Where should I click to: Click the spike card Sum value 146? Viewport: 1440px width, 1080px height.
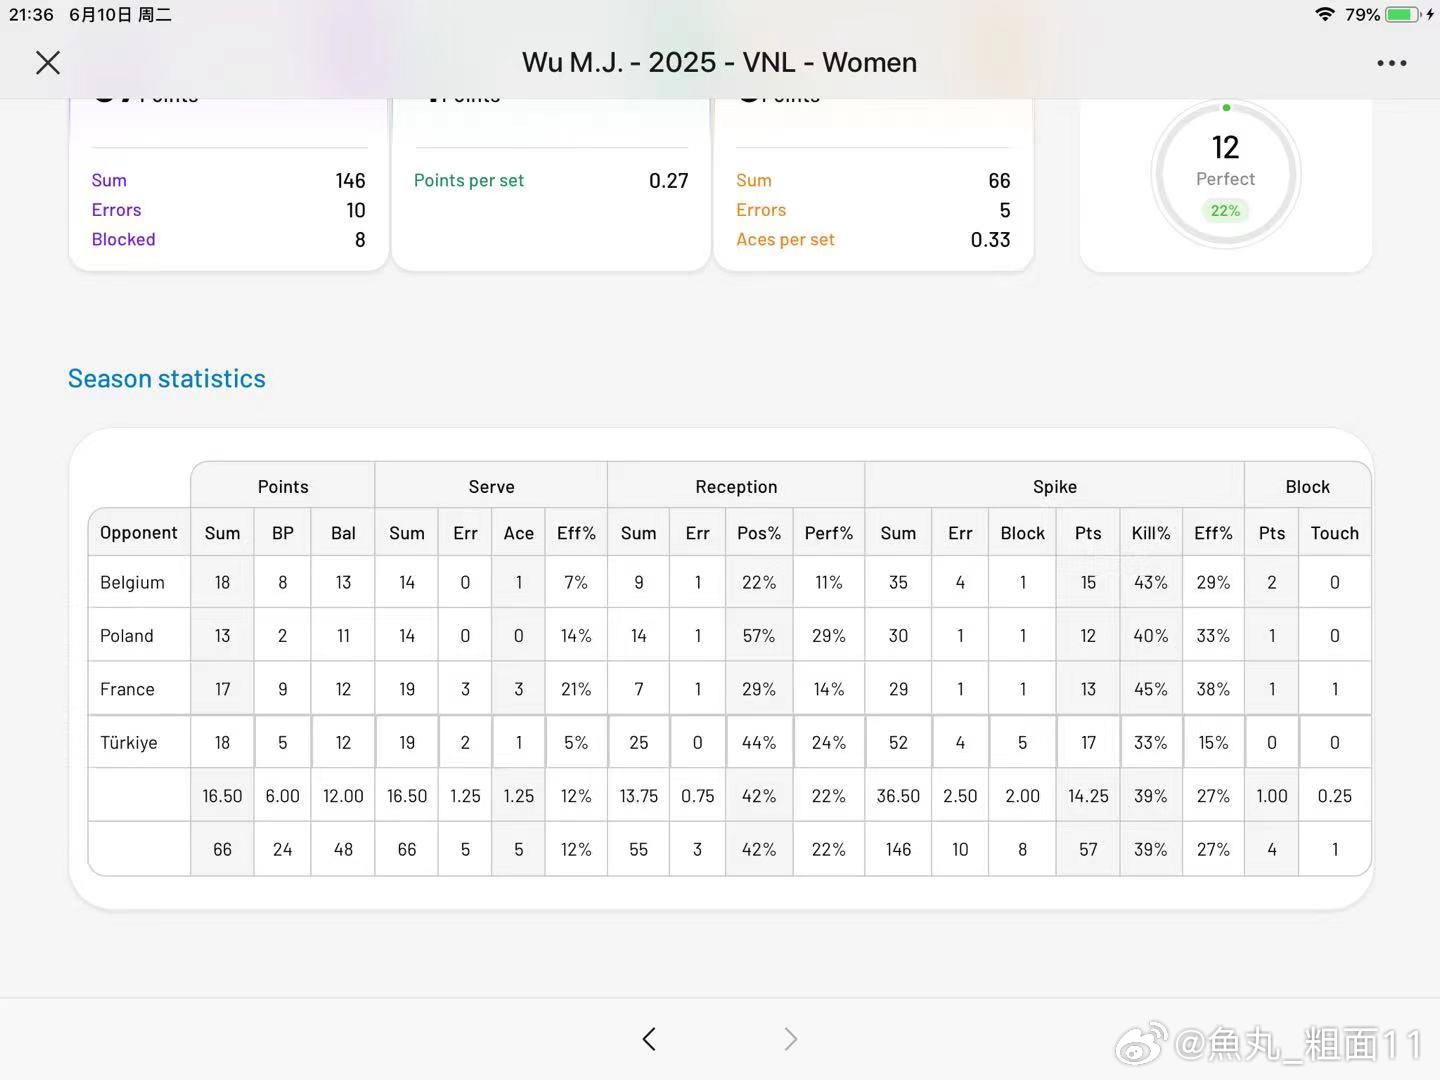(x=350, y=181)
